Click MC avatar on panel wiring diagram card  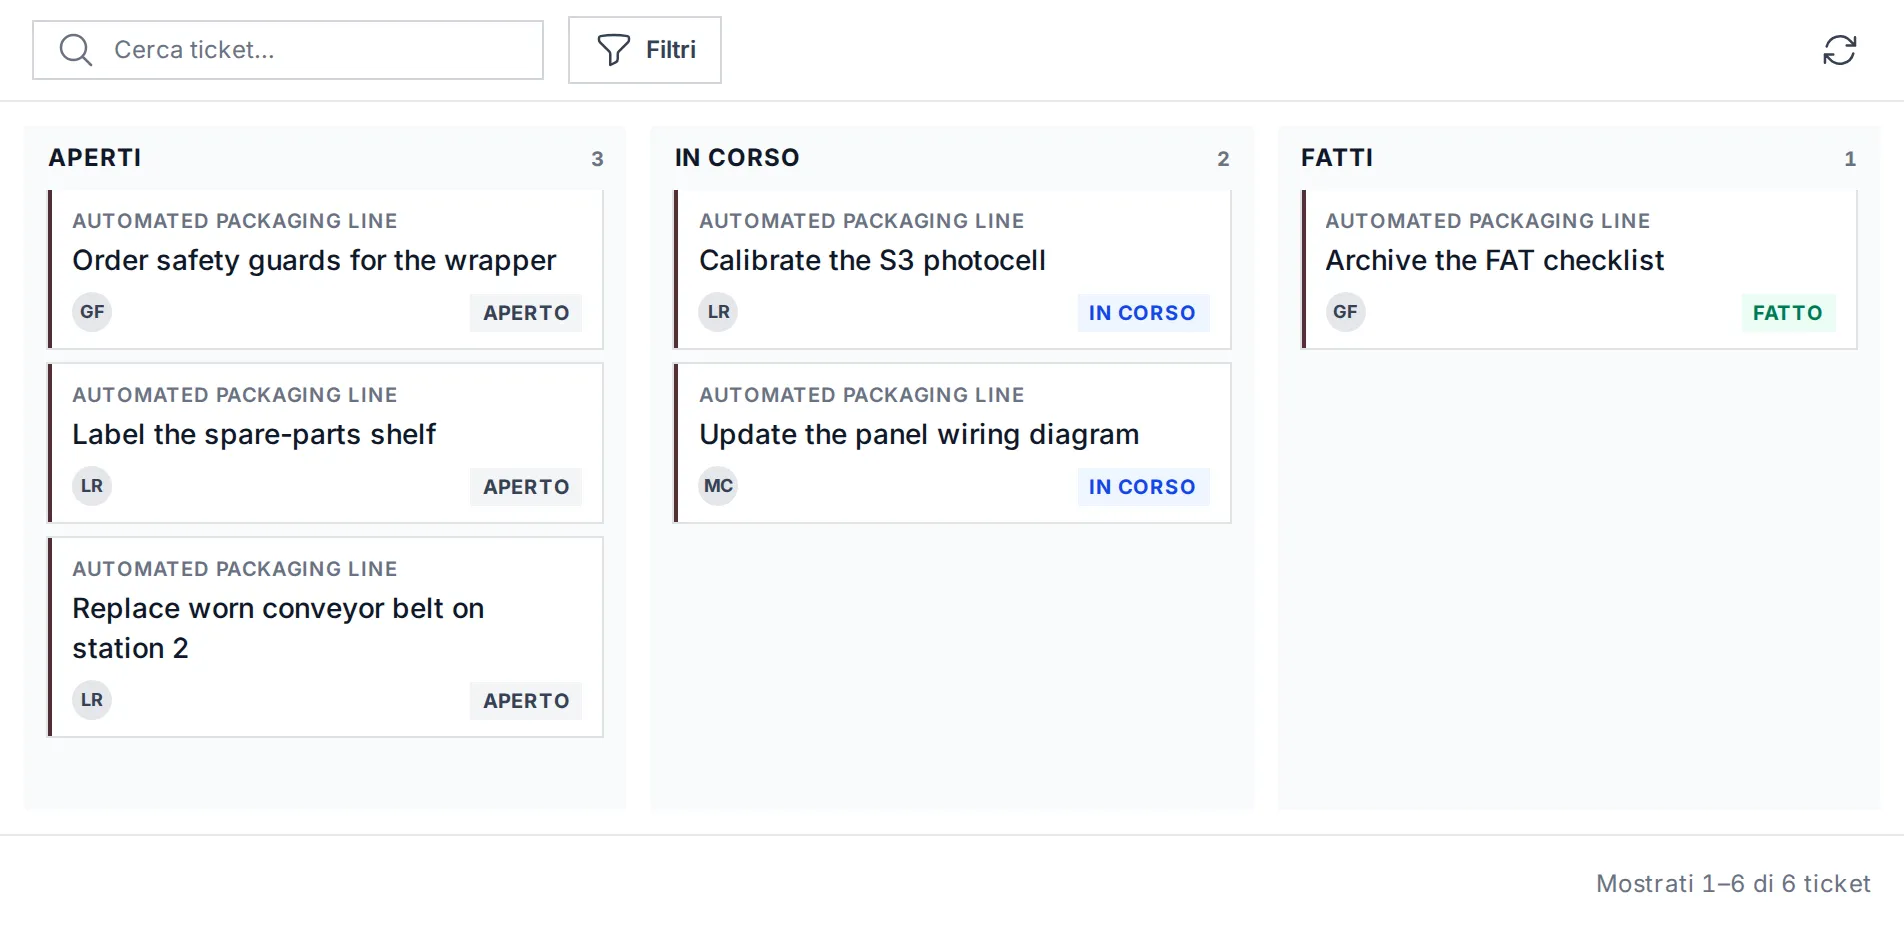718,486
